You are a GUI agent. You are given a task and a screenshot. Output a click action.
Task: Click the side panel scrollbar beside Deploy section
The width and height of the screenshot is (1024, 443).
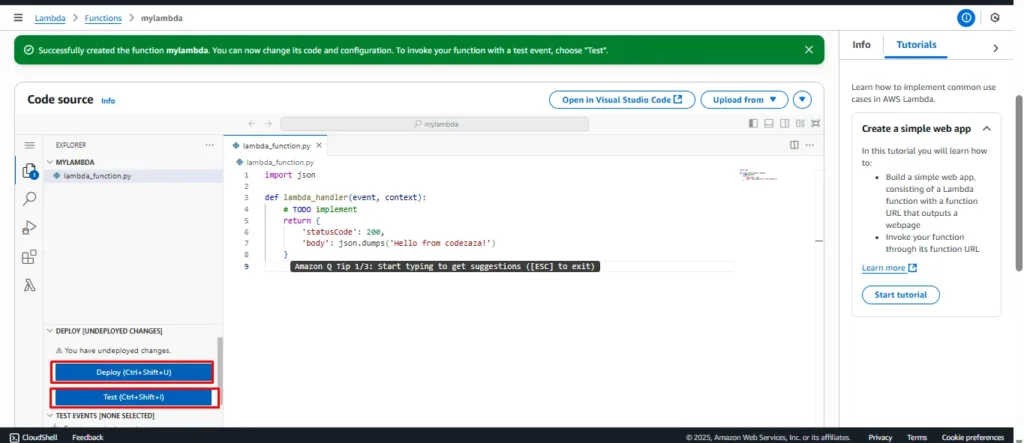point(220,372)
